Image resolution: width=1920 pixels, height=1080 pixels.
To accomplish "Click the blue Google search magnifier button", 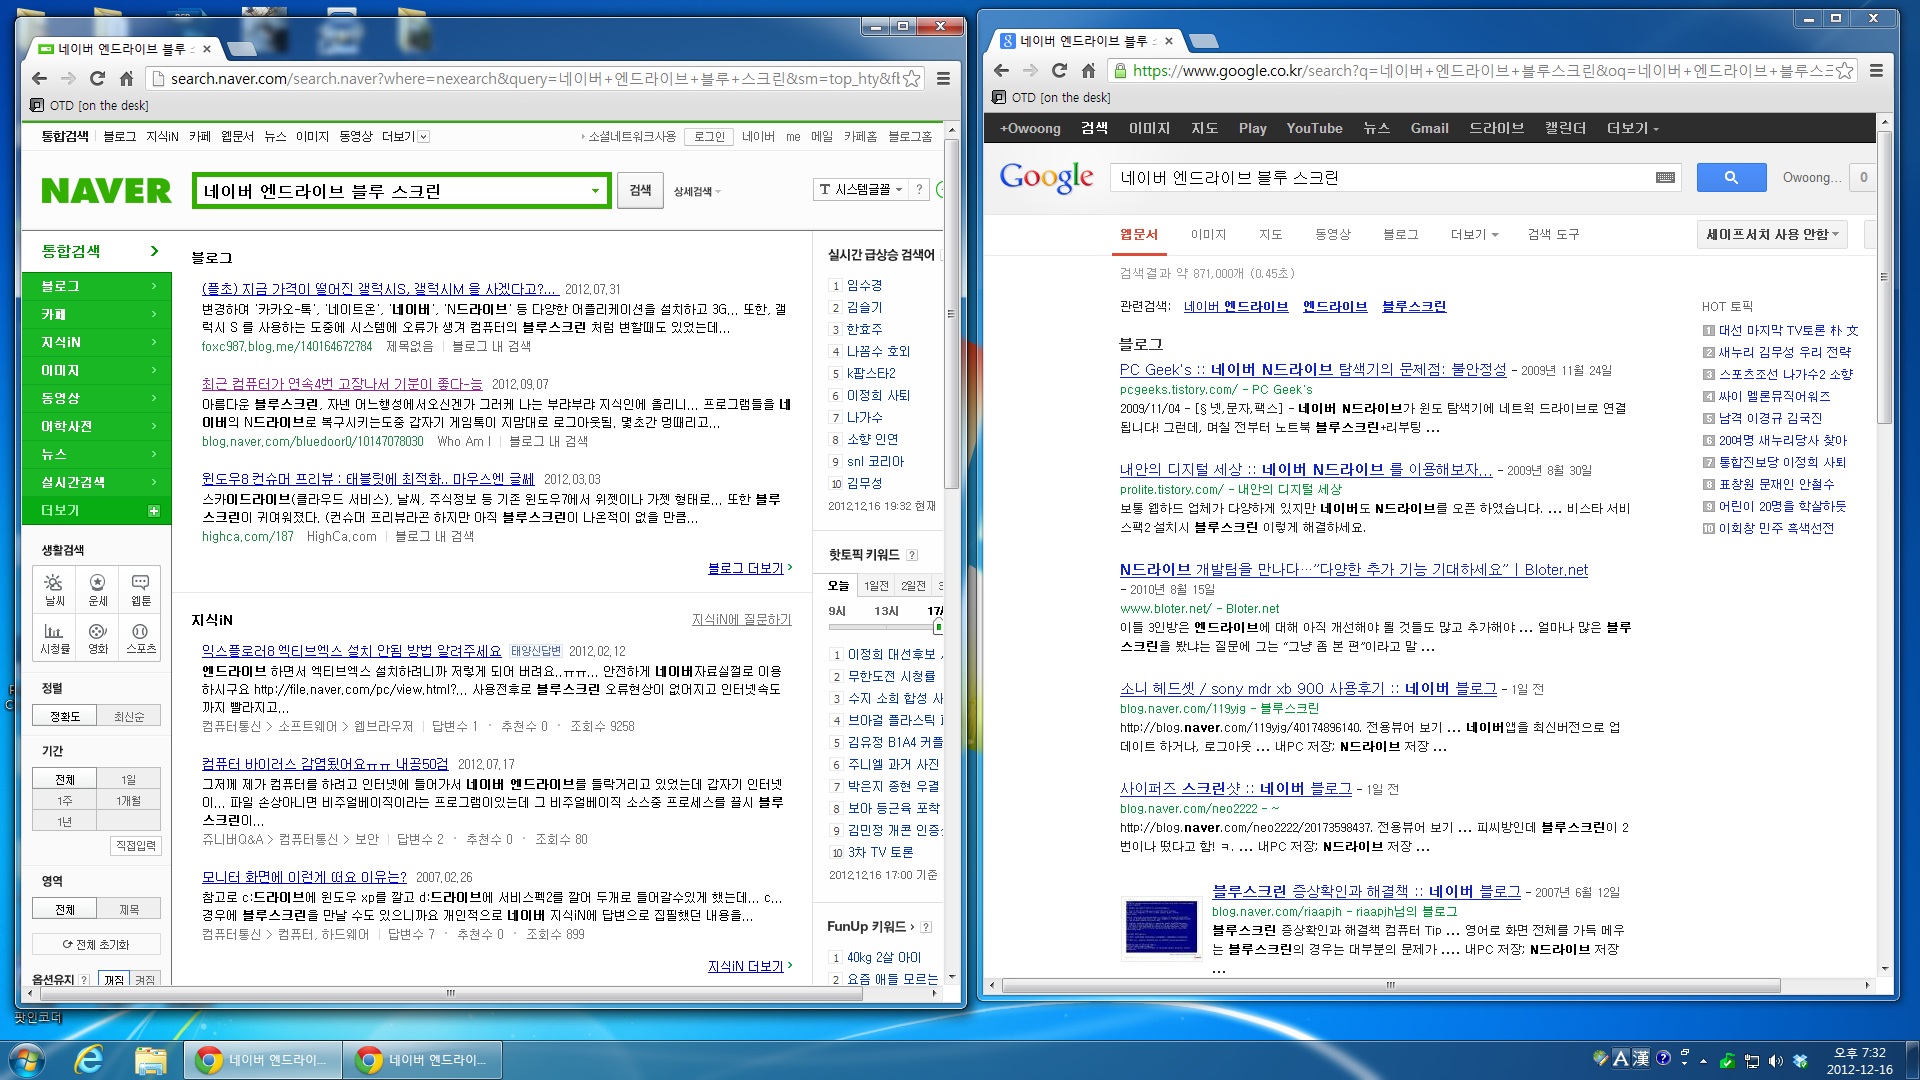I will click(1731, 177).
